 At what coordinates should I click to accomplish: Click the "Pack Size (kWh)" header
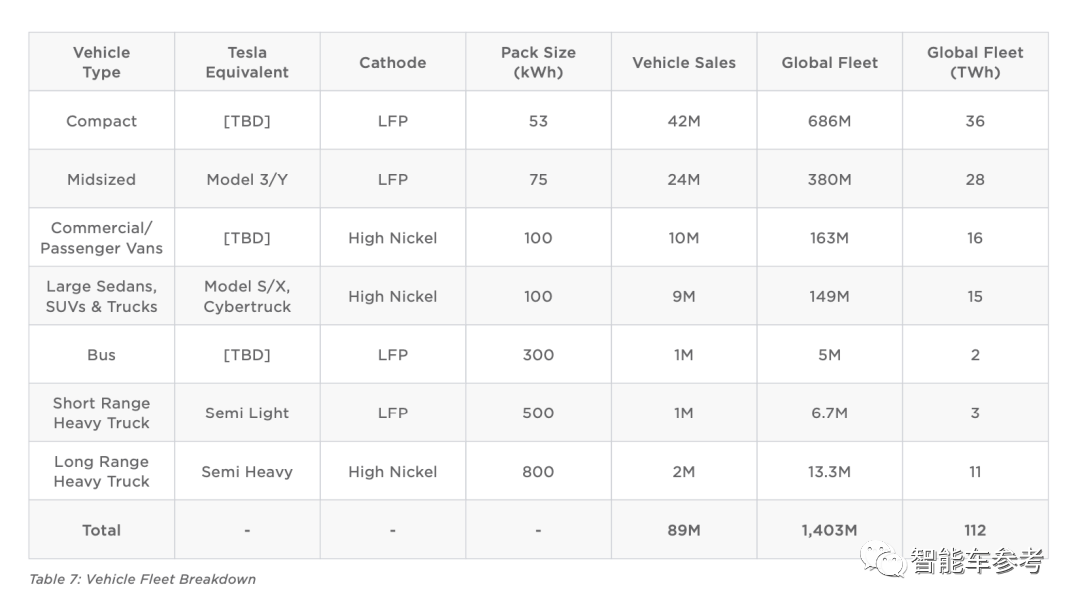[x=538, y=62]
